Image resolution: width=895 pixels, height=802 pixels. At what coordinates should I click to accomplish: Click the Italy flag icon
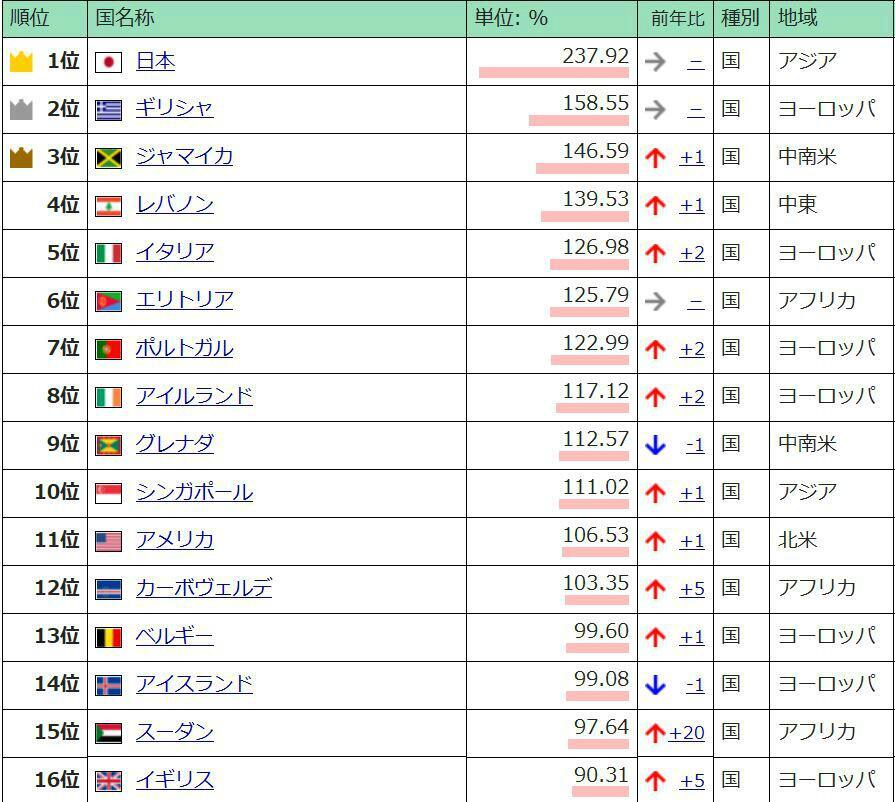click(x=108, y=254)
